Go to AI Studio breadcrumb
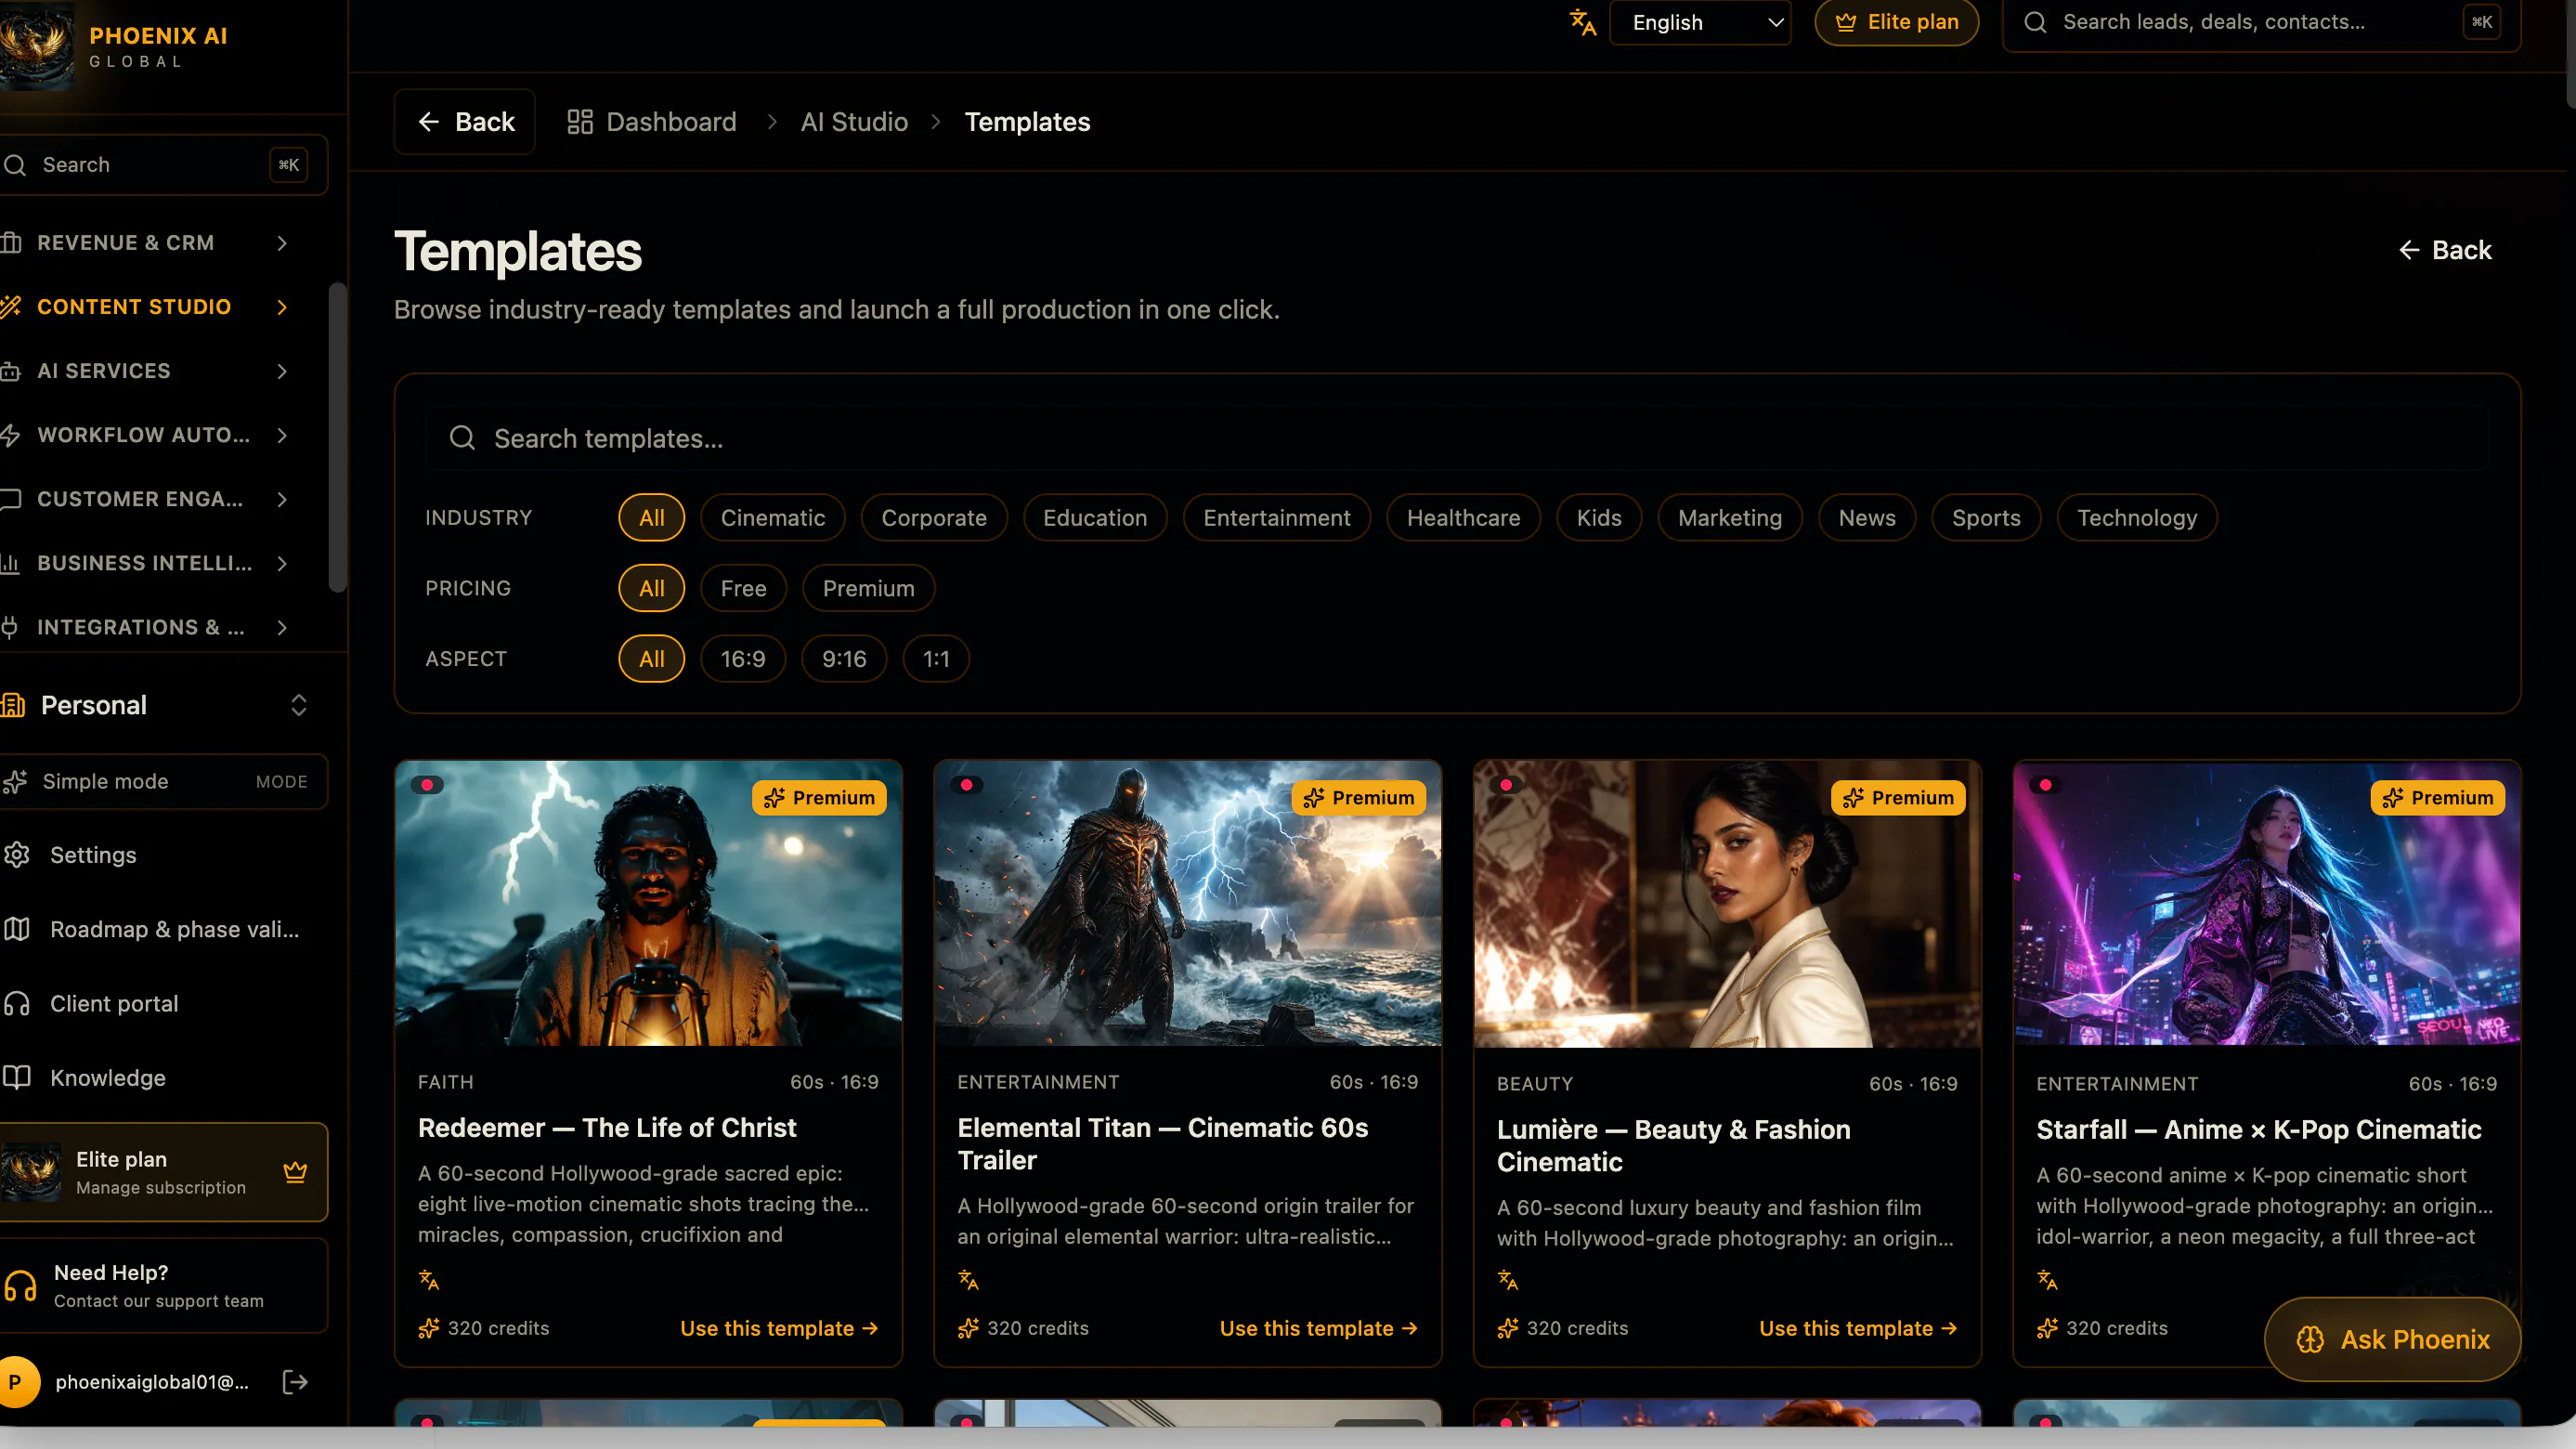 click(x=854, y=122)
